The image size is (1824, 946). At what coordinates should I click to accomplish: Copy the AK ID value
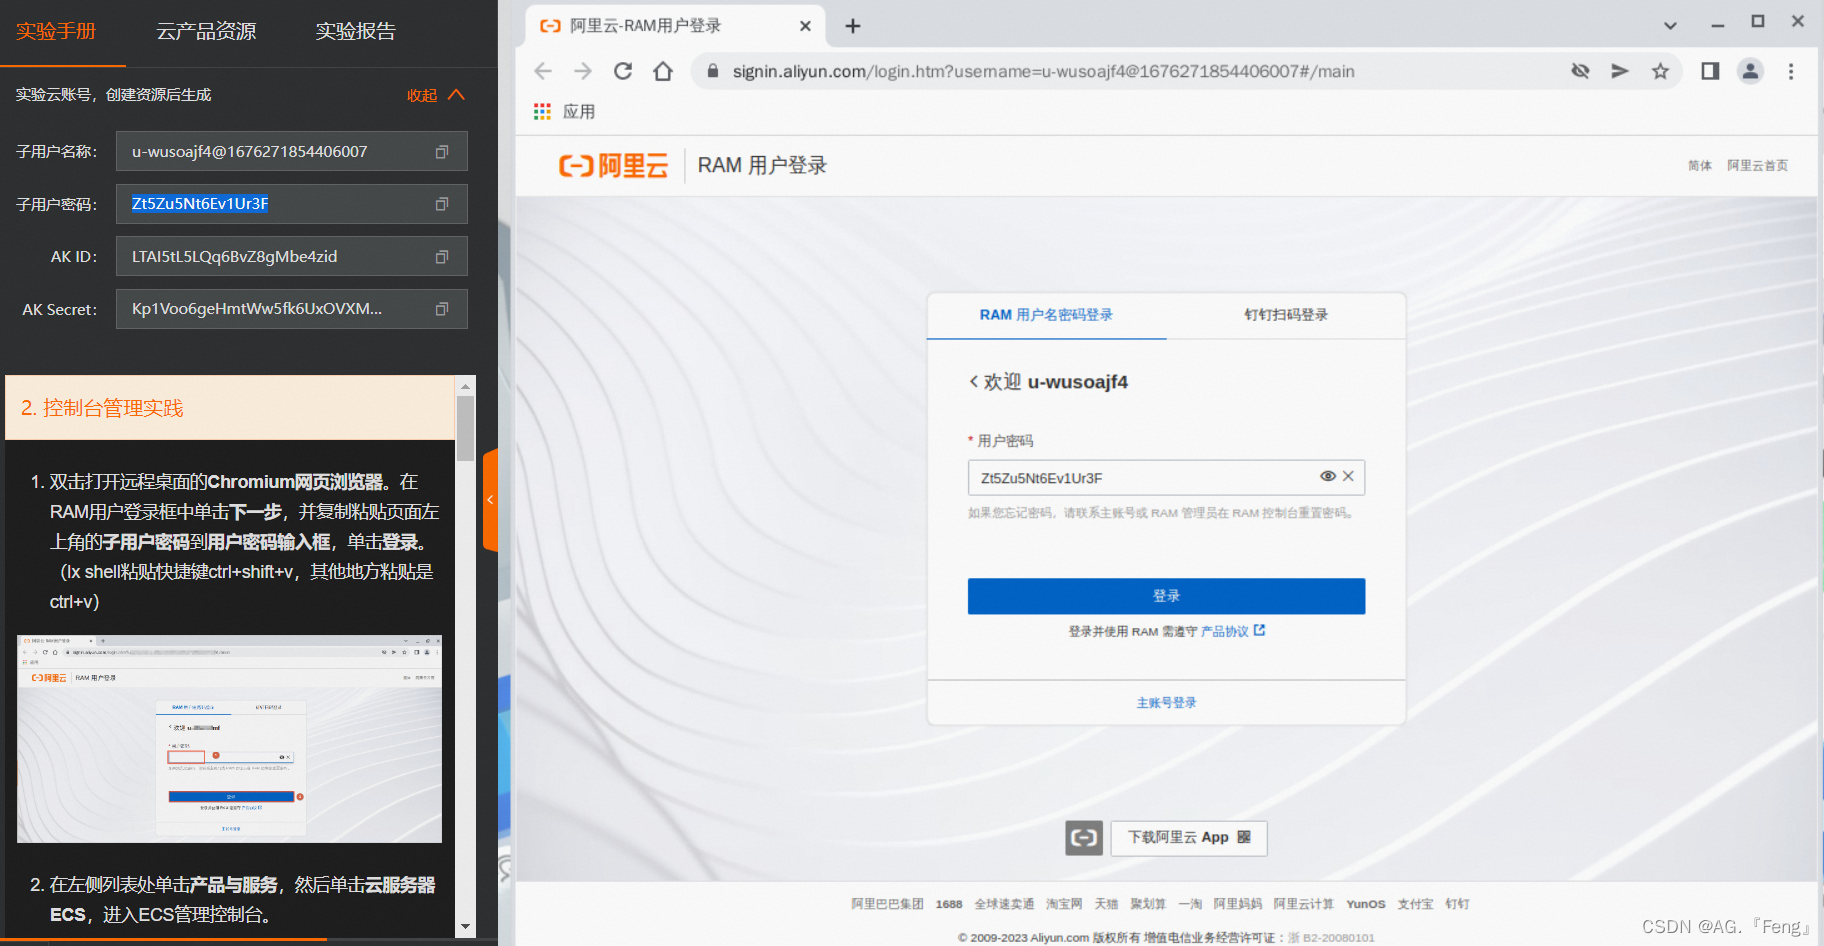pyautogui.click(x=442, y=257)
